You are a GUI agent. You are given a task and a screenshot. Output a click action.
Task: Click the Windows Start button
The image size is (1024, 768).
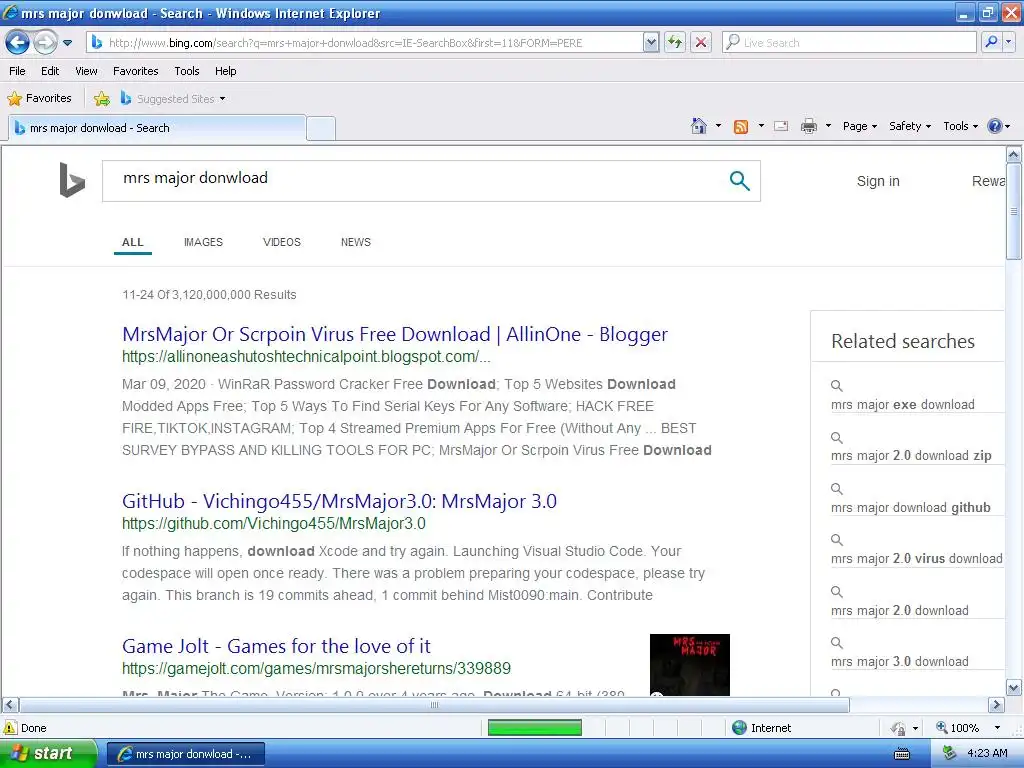[47, 754]
